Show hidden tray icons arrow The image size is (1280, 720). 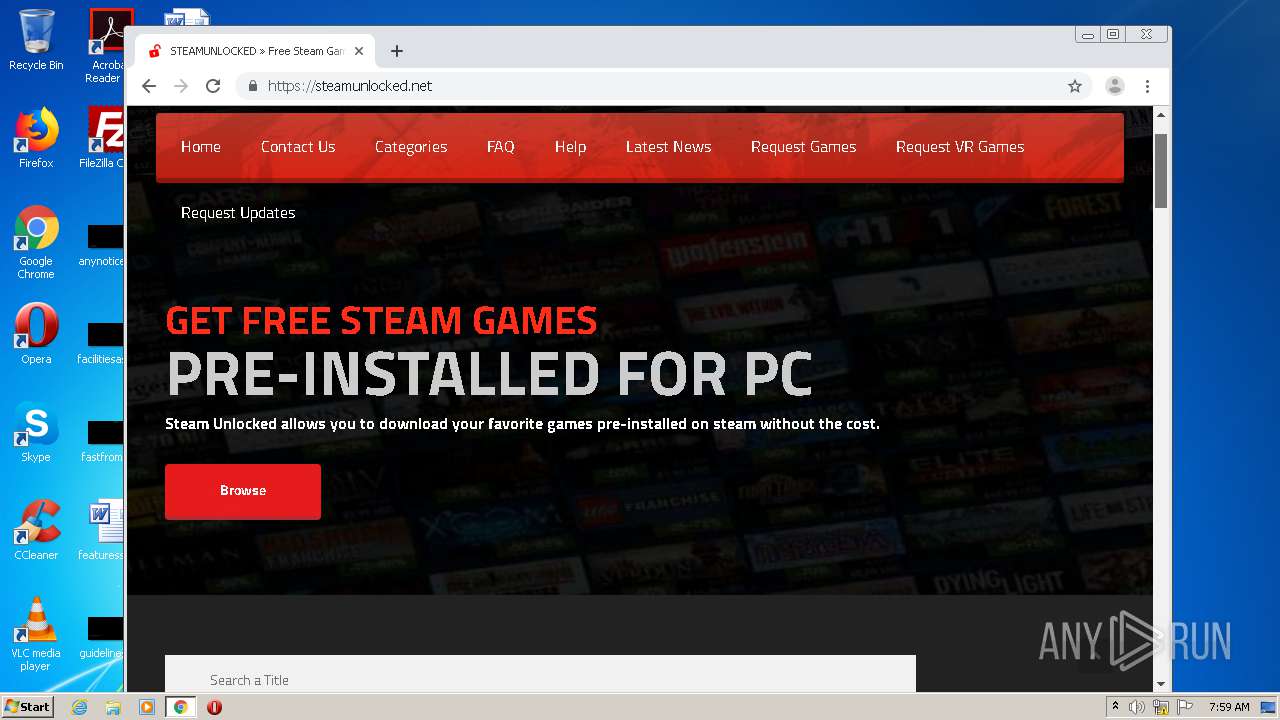(x=1115, y=707)
